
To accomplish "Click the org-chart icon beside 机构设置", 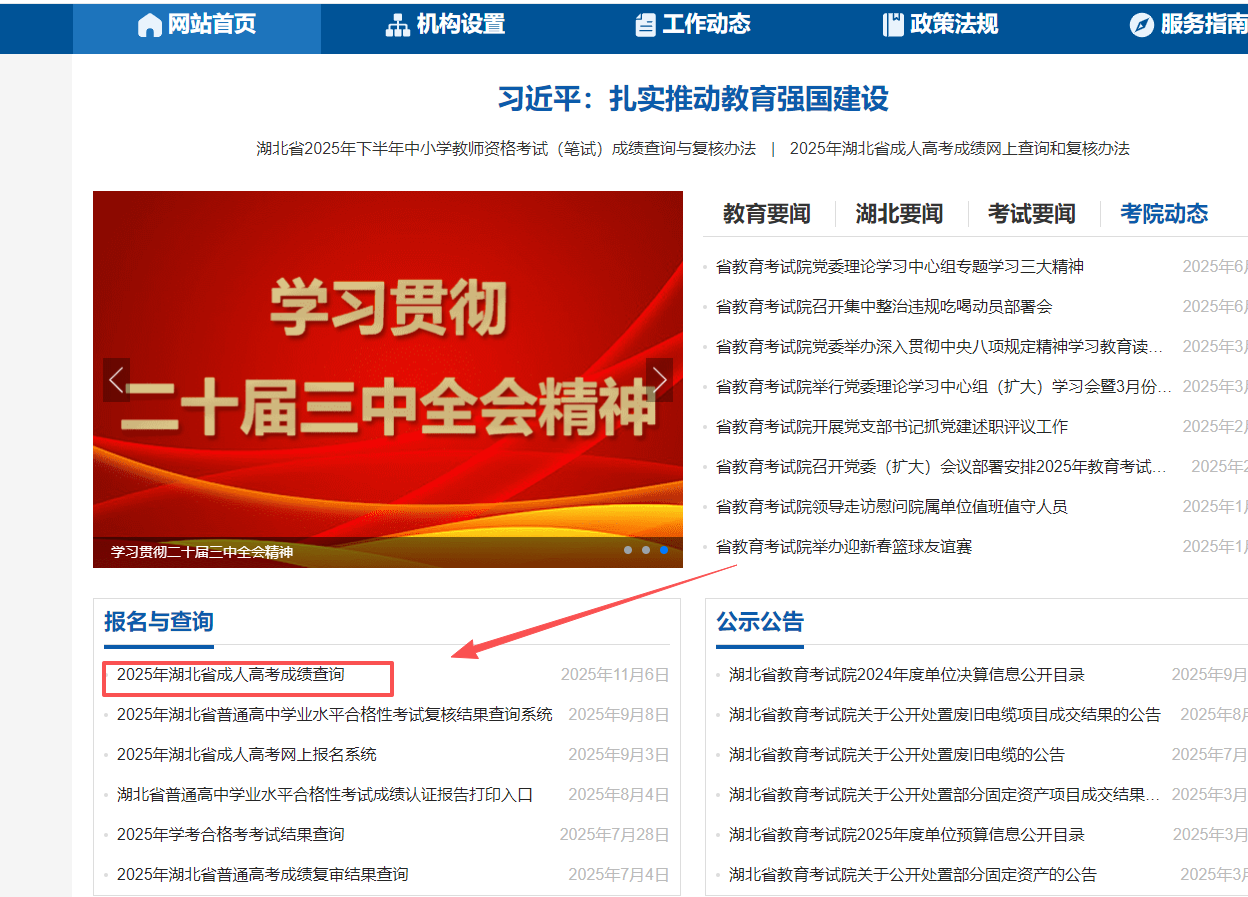I will coord(397,25).
